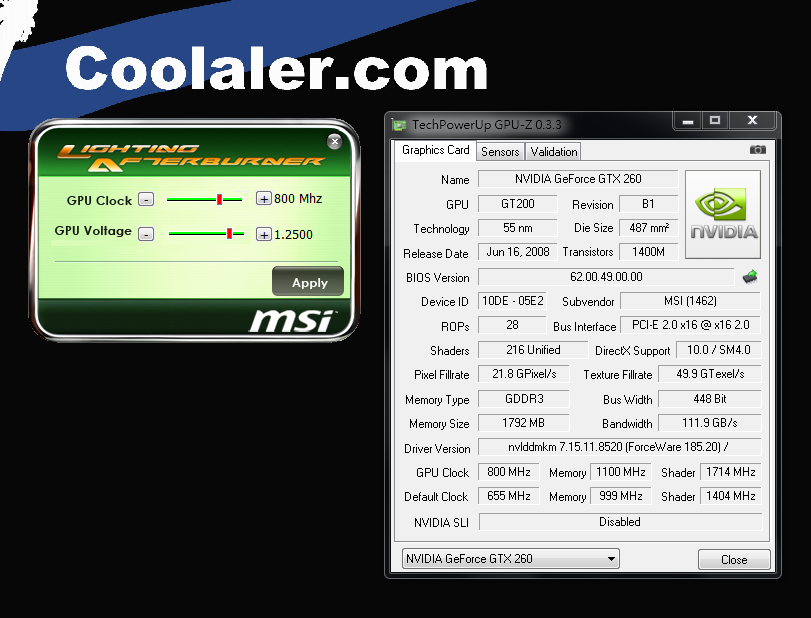This screenshot has width=811, height=618.
Task: Click the Memory Size field 1792 MB
Action: point(524,423)
